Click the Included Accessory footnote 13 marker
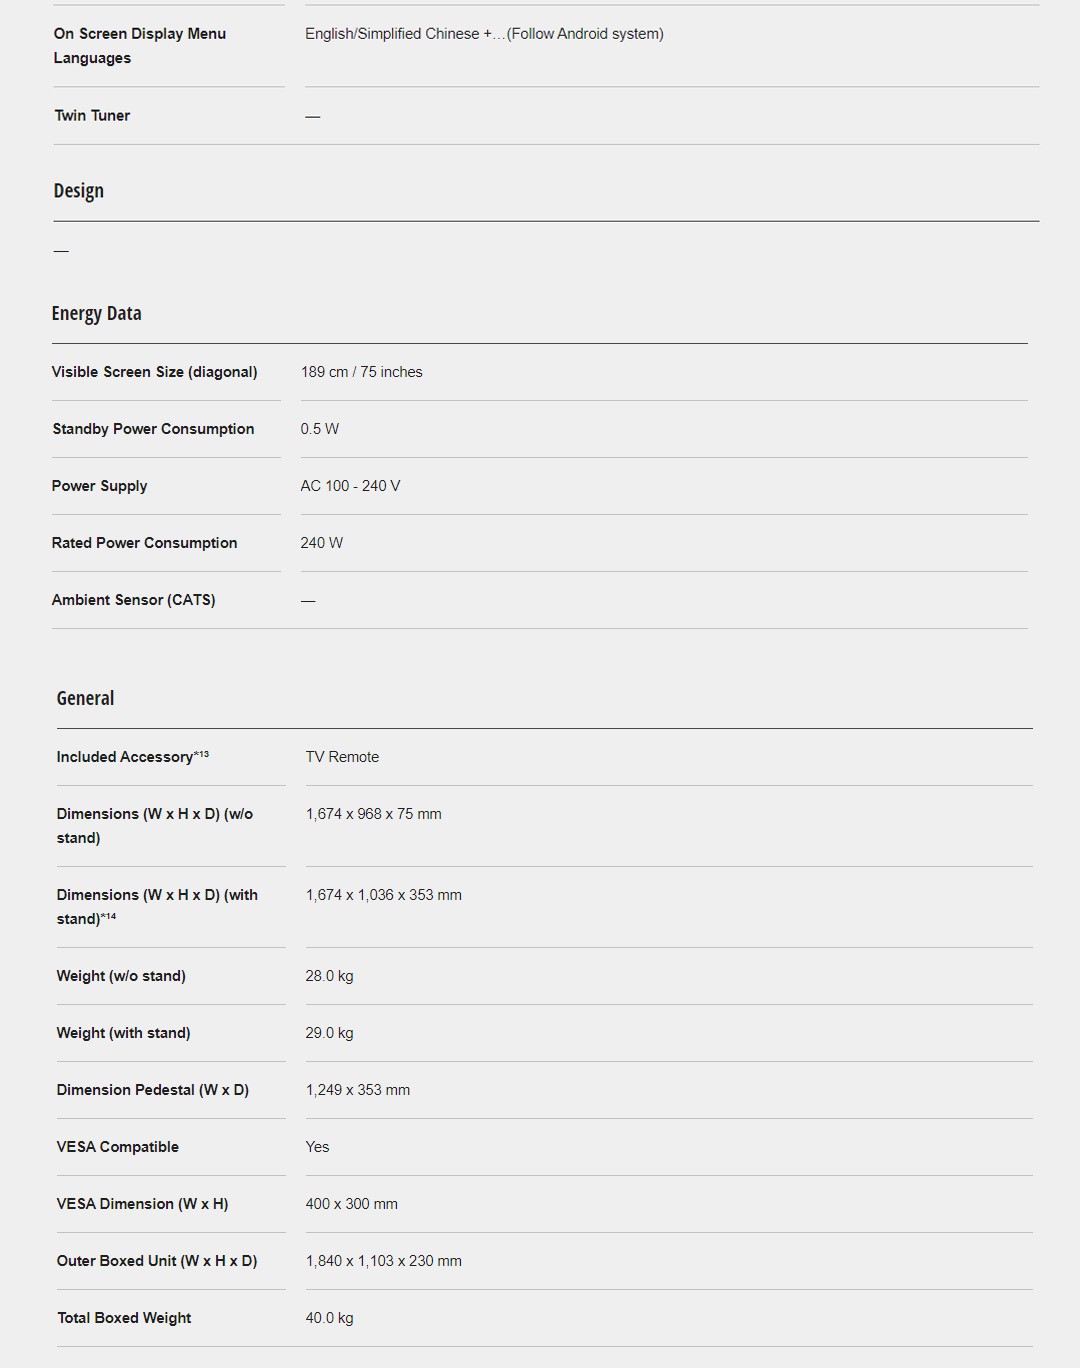1080x1368 pixels. [x=201, y=755]
